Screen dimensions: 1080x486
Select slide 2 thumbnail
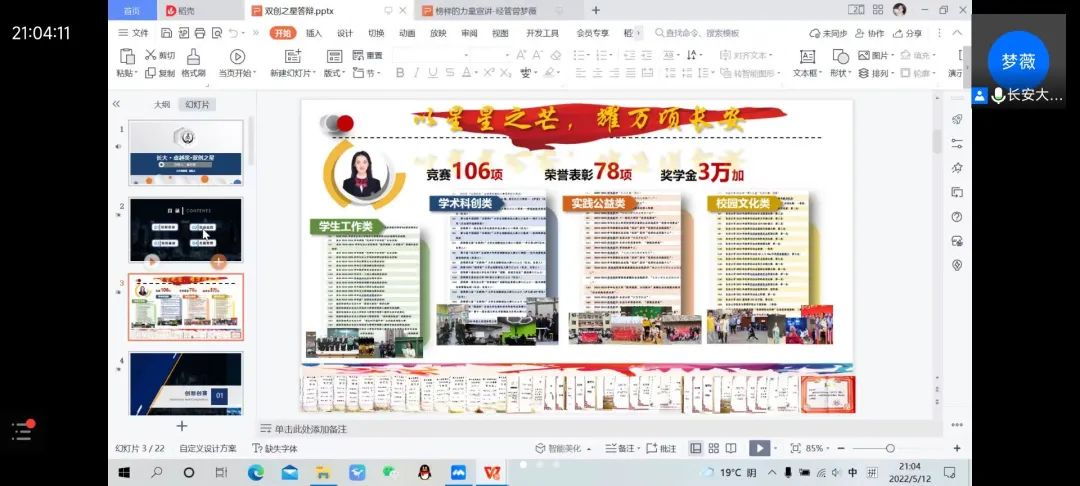coord(185,229)
